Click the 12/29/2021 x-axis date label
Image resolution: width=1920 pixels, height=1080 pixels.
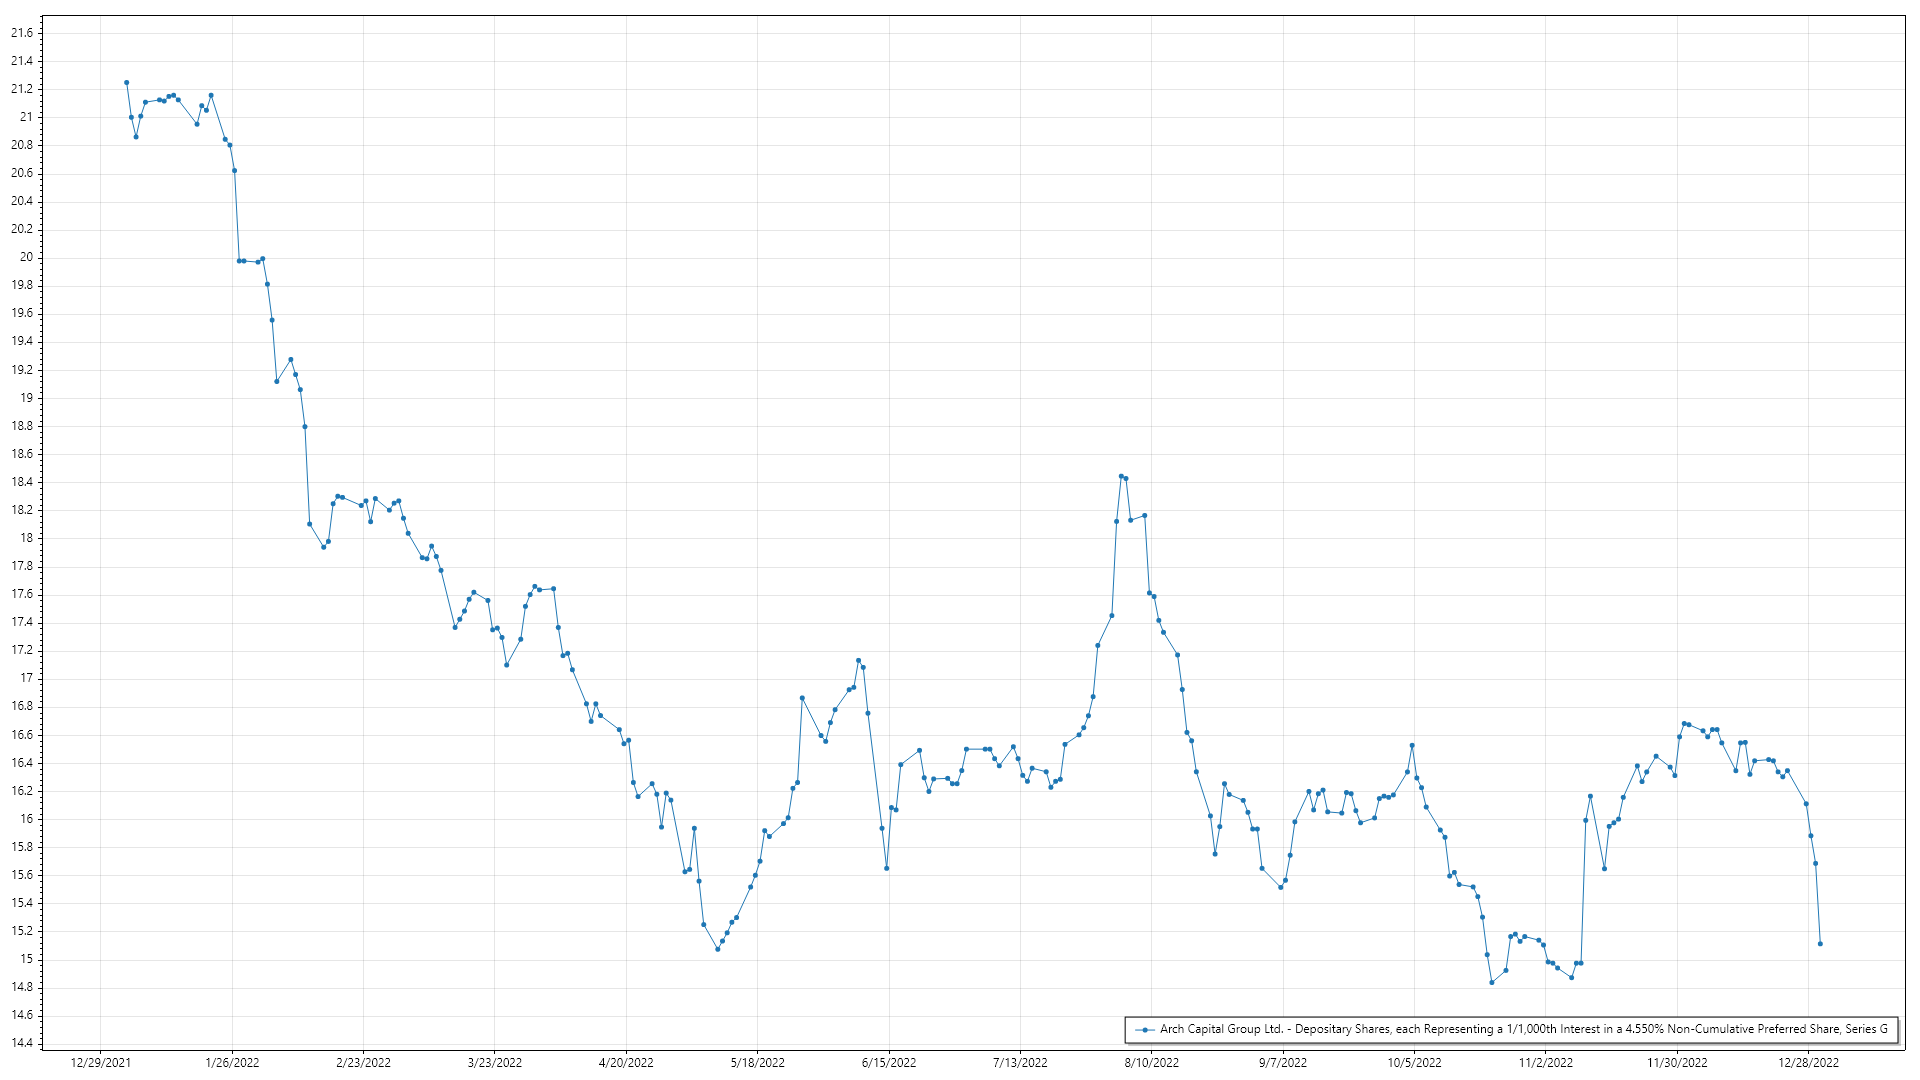coord(100,1063)
